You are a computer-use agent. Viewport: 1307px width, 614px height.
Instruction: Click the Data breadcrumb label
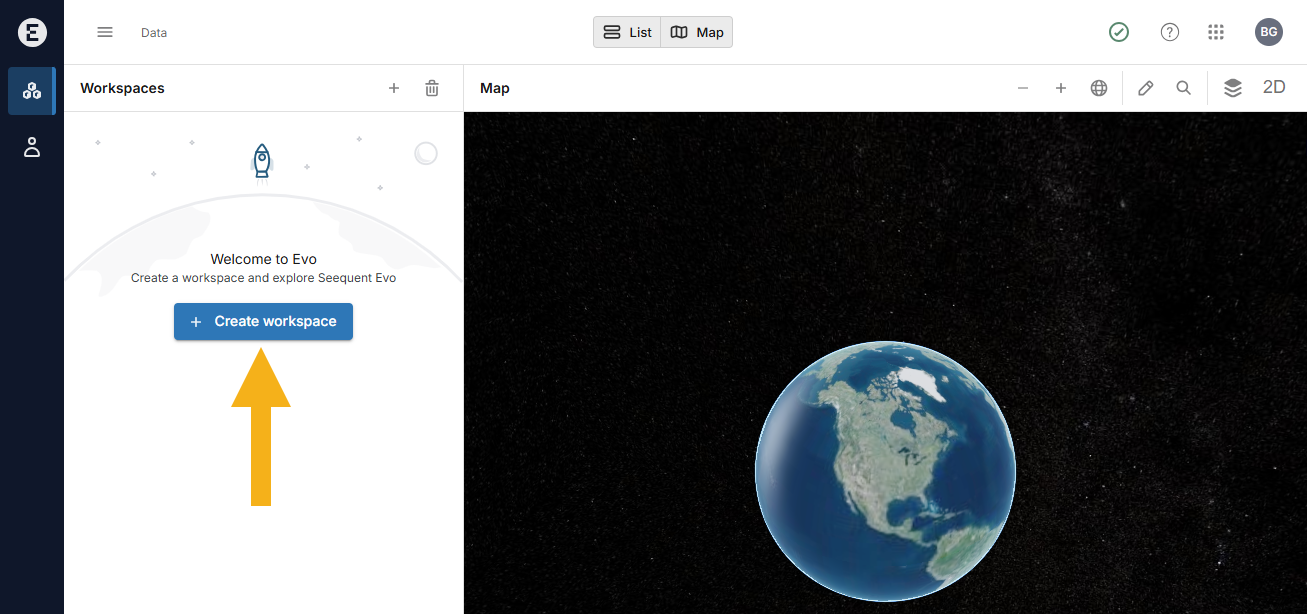154,32
